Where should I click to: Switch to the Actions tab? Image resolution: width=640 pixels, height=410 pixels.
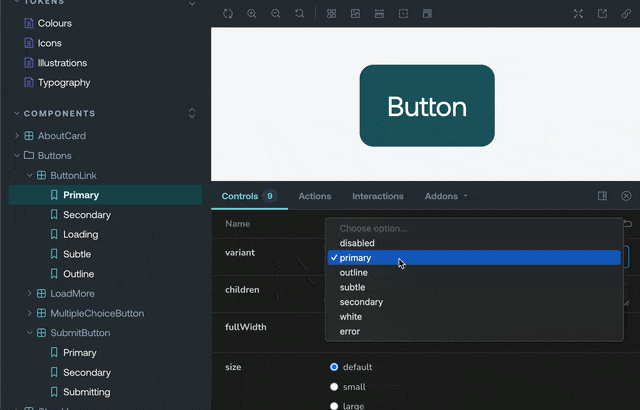point(315,196)
